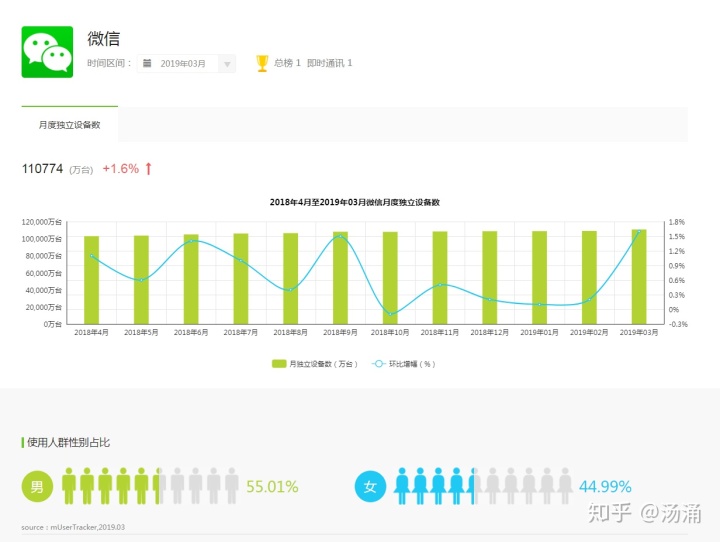Click the 使用人群性别占比 section heading
The width and height of the screenshot is (720, 542).
pos(68,442)
